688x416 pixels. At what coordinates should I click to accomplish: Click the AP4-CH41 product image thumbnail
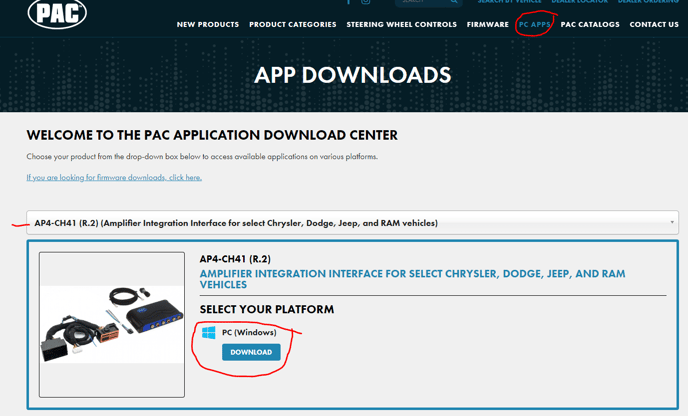(x=112, y=325)
